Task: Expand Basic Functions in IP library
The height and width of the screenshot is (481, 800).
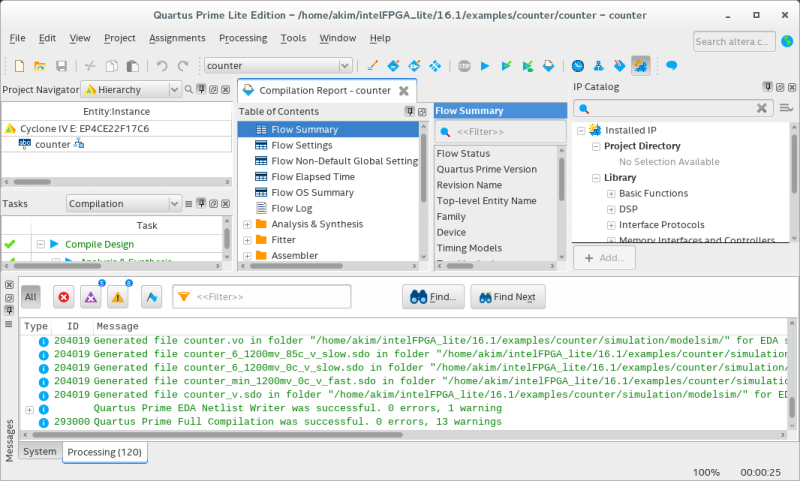Action: (x=611, y=194)
